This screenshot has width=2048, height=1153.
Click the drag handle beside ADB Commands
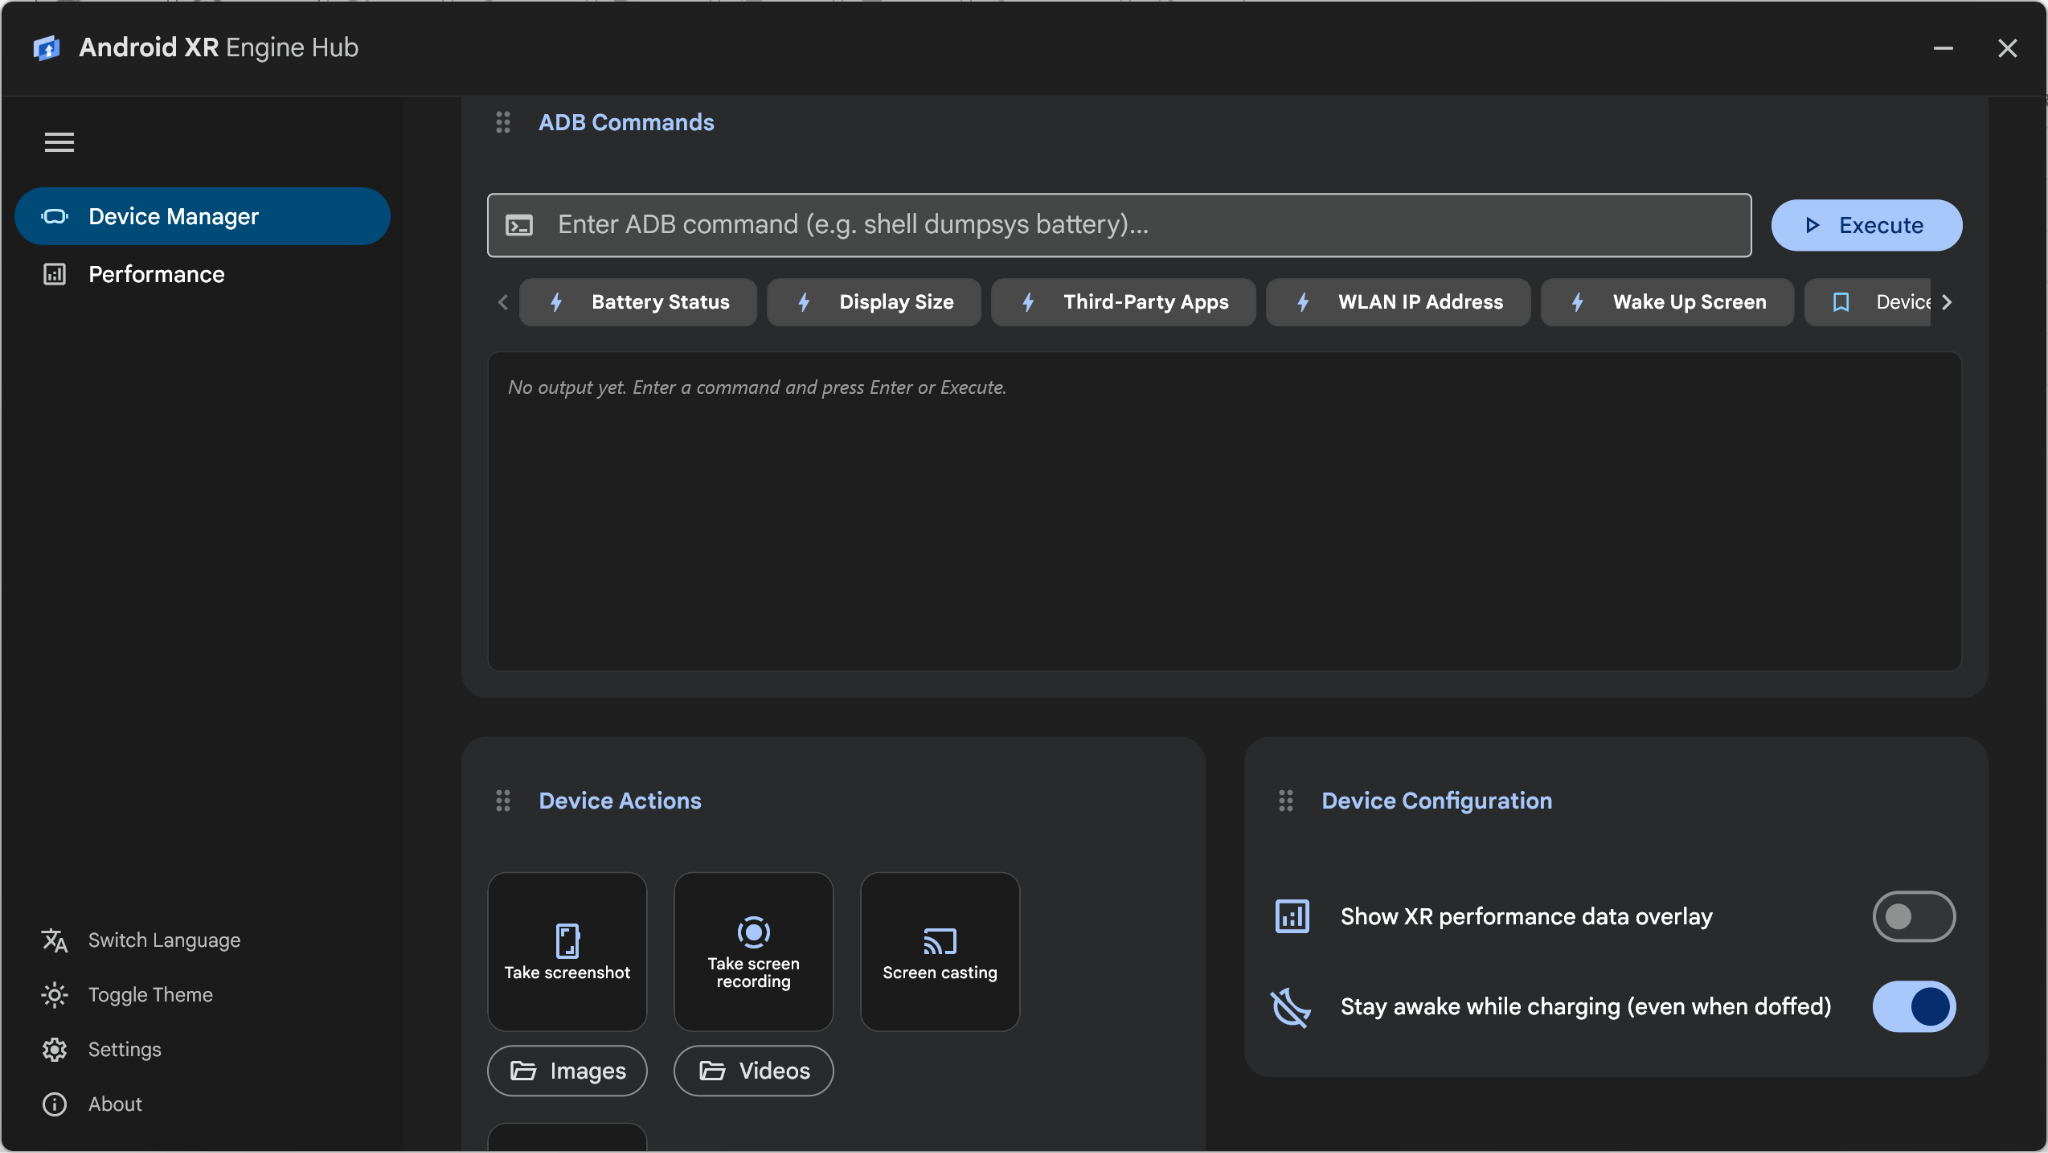[503, 122]
